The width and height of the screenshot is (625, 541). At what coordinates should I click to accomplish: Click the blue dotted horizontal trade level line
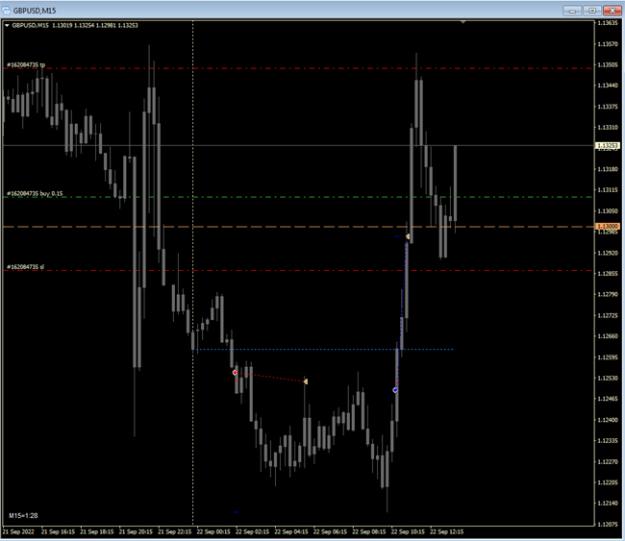point(325,349)
